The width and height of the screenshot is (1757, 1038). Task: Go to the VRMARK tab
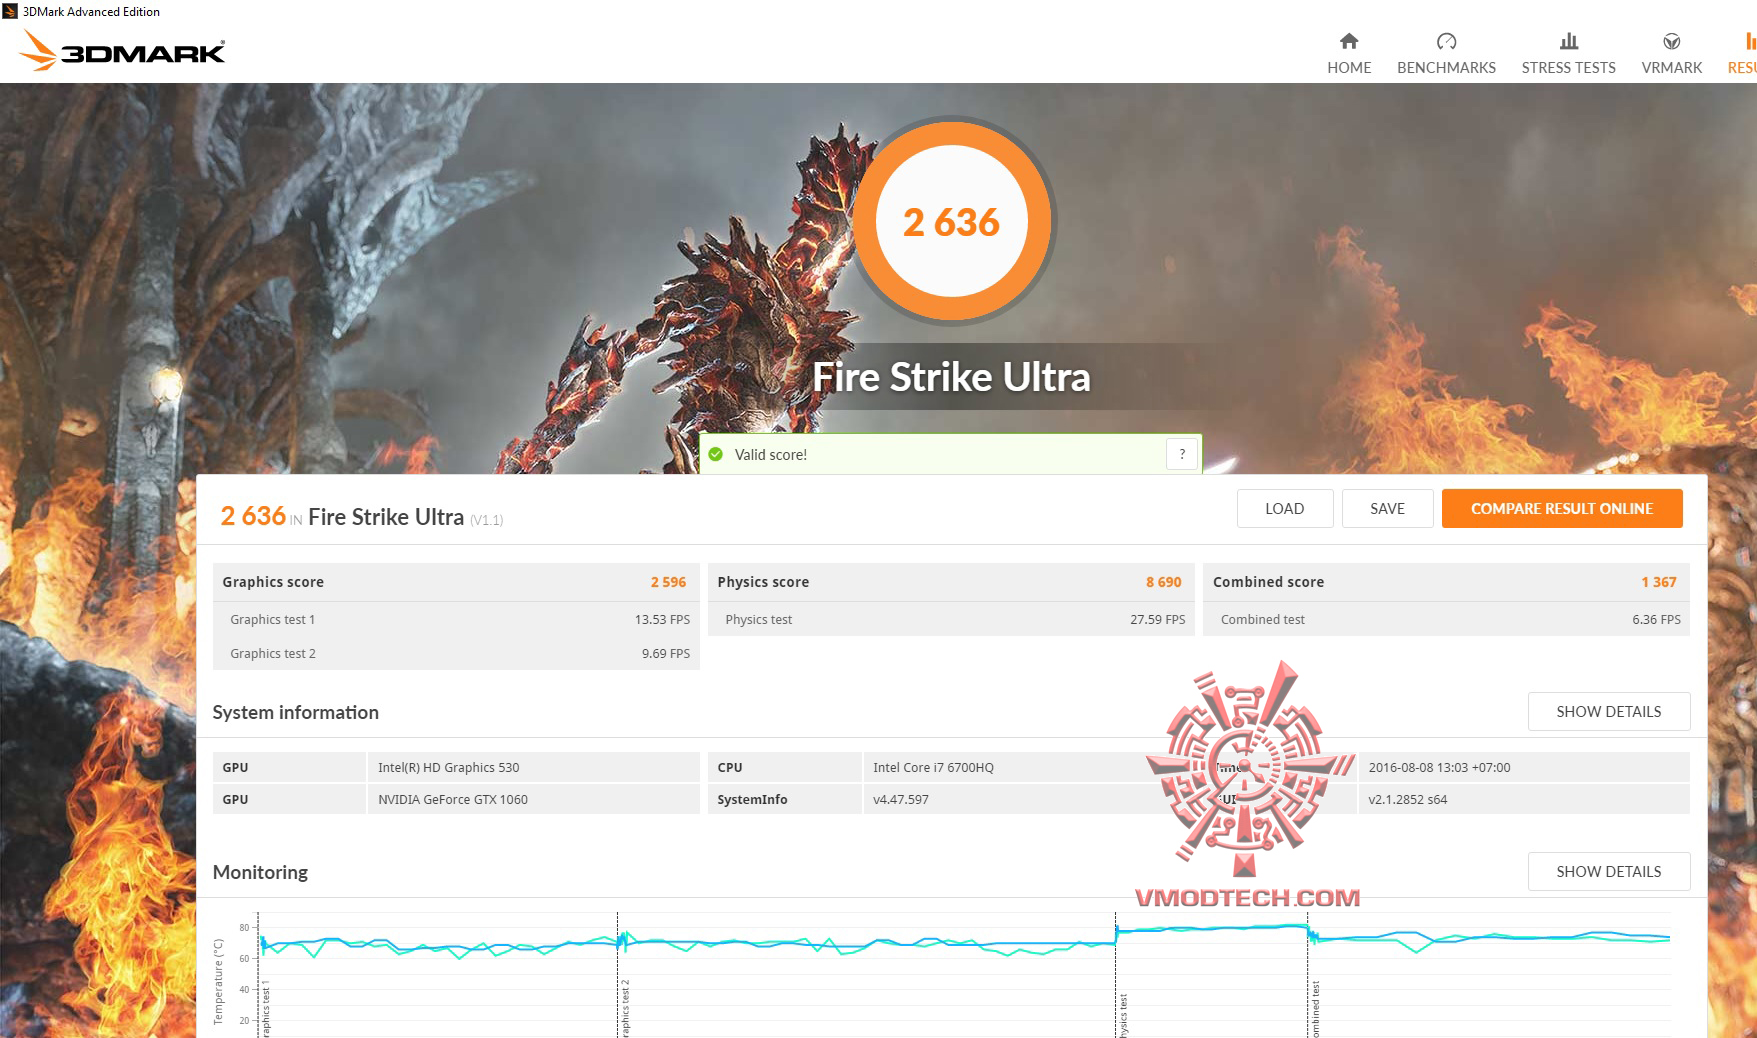tap(1672, 54)
